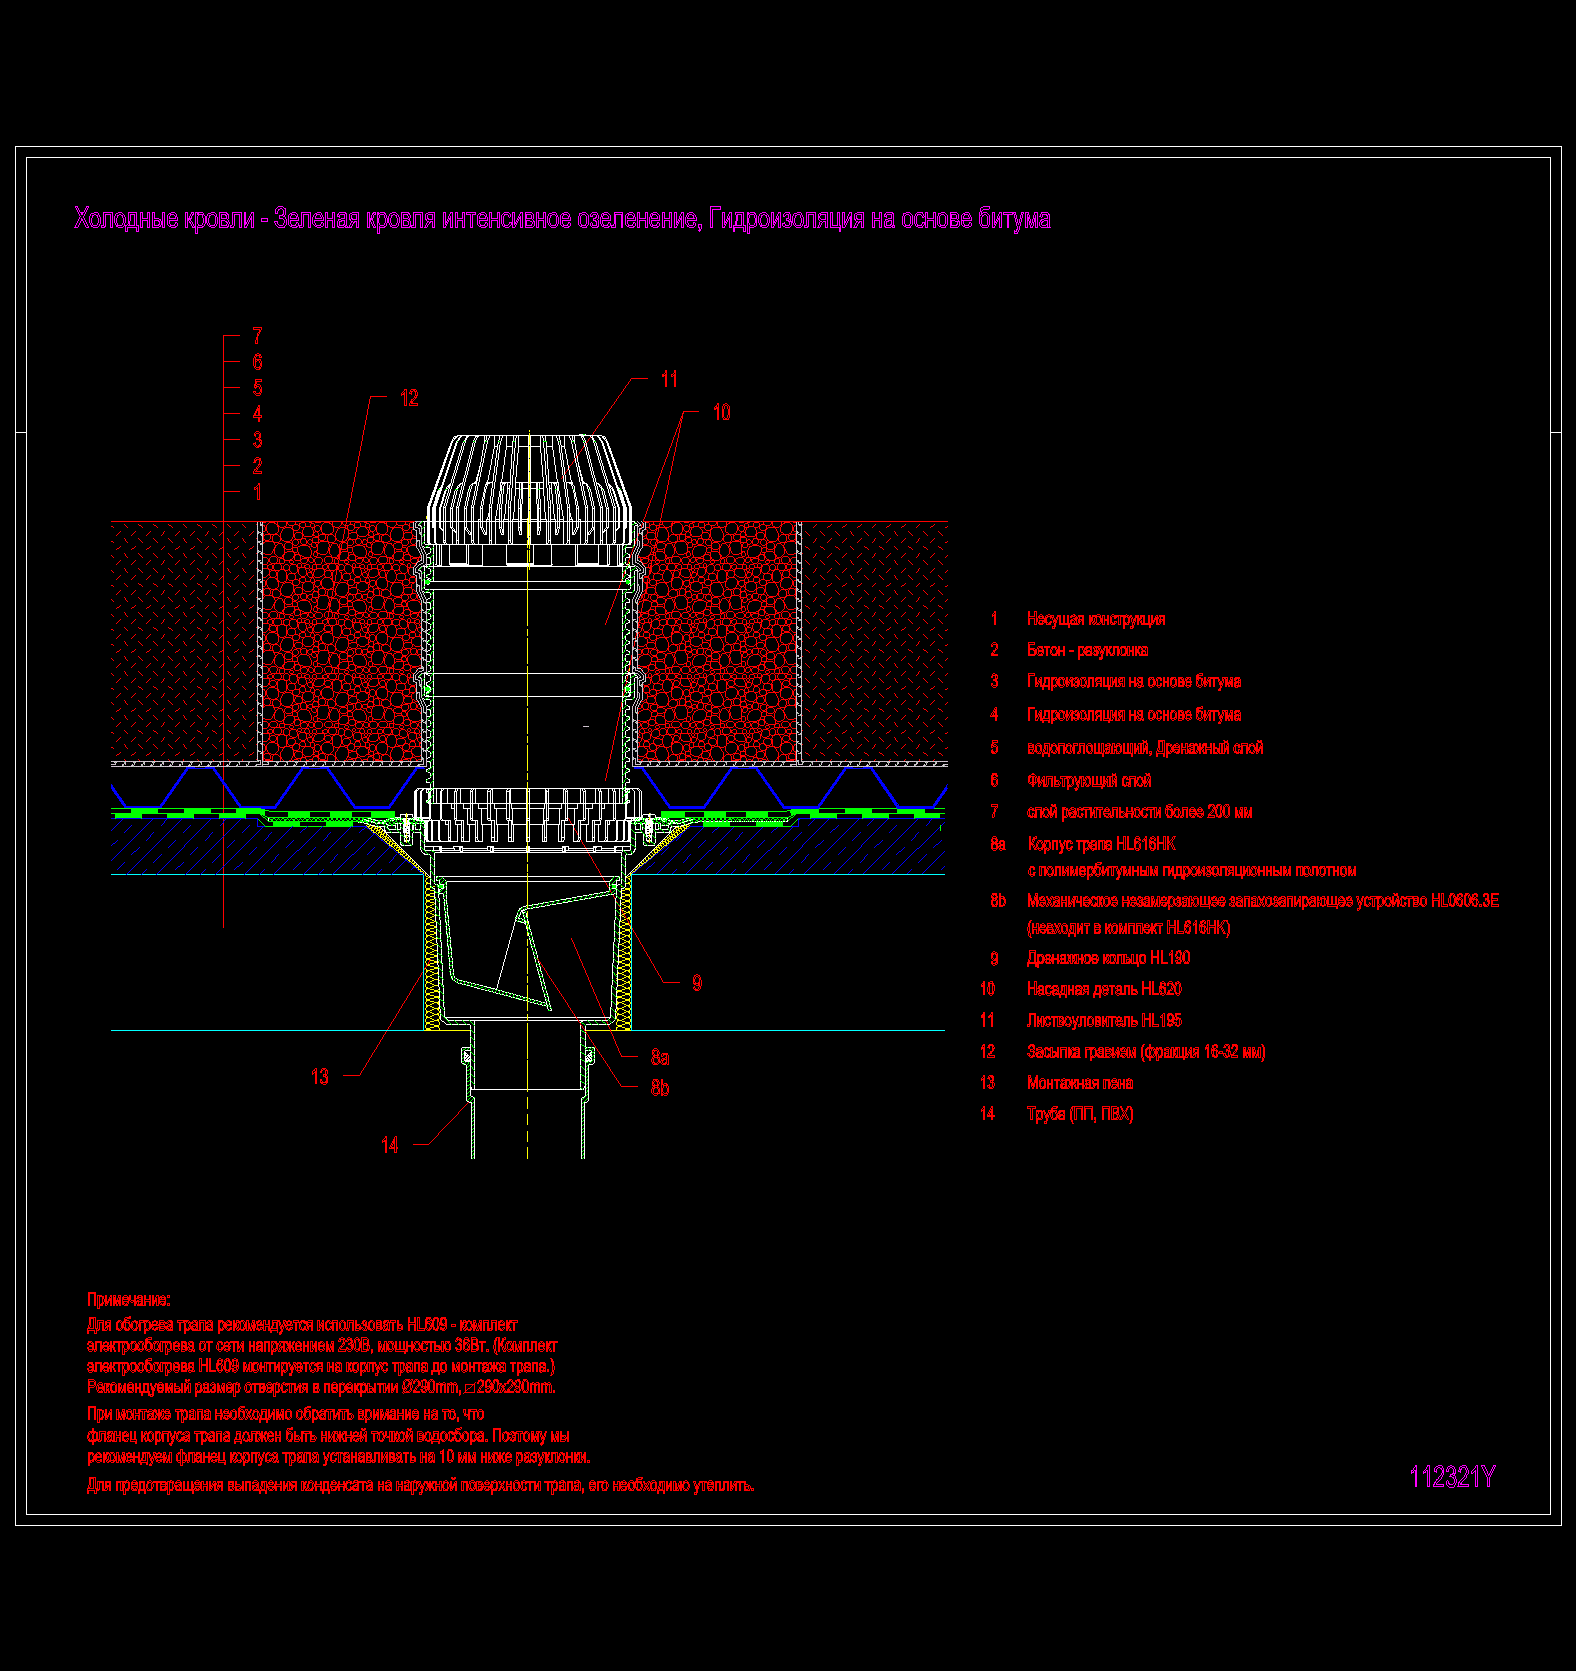Select the '(невходит в комплект HL616HK)' line

pyautogui.click(x=1129, y=927)
